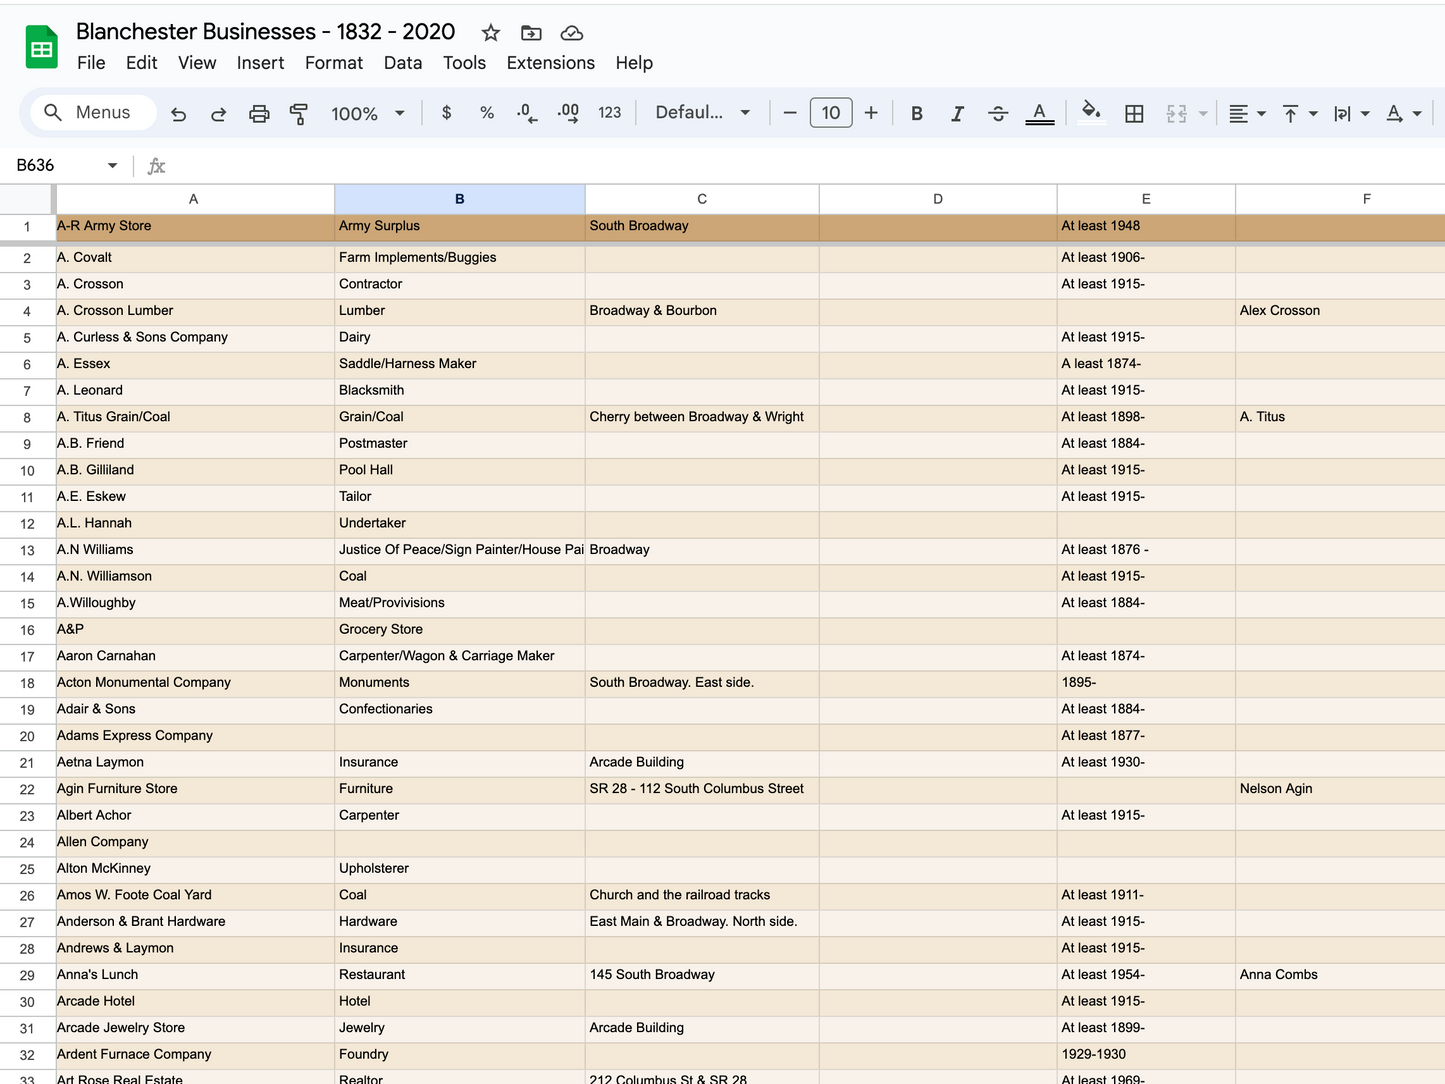Screen dimensions: 1445x1084
Task: Select column B header
Action: point(460,199)
